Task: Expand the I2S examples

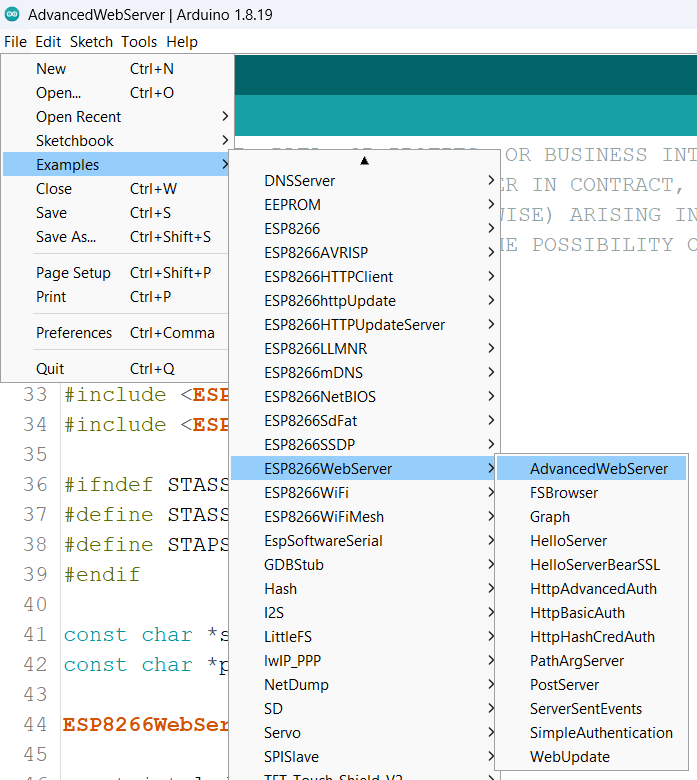Action: 364,612
